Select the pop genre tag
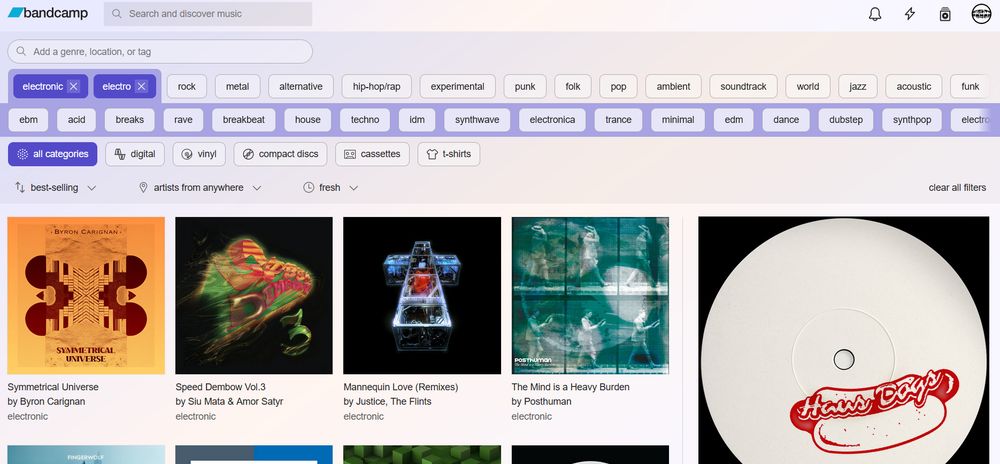The image size is (1000, 464). [618, 87]
